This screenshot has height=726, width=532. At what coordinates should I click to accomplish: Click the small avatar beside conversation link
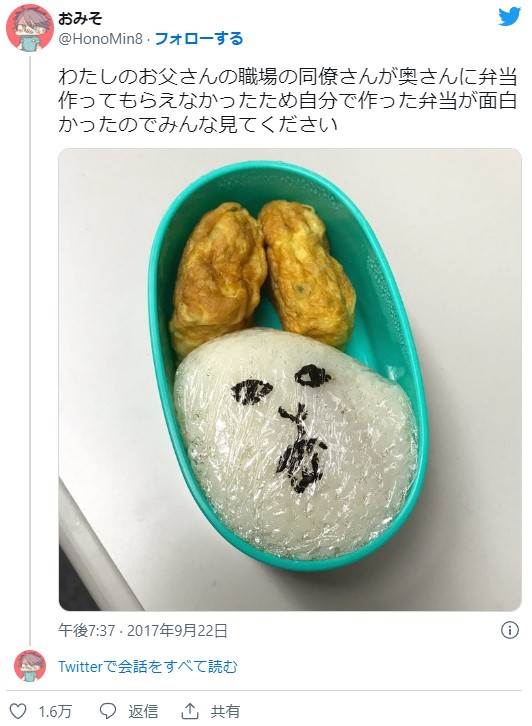pyautogui.click(x=30, y=666)
